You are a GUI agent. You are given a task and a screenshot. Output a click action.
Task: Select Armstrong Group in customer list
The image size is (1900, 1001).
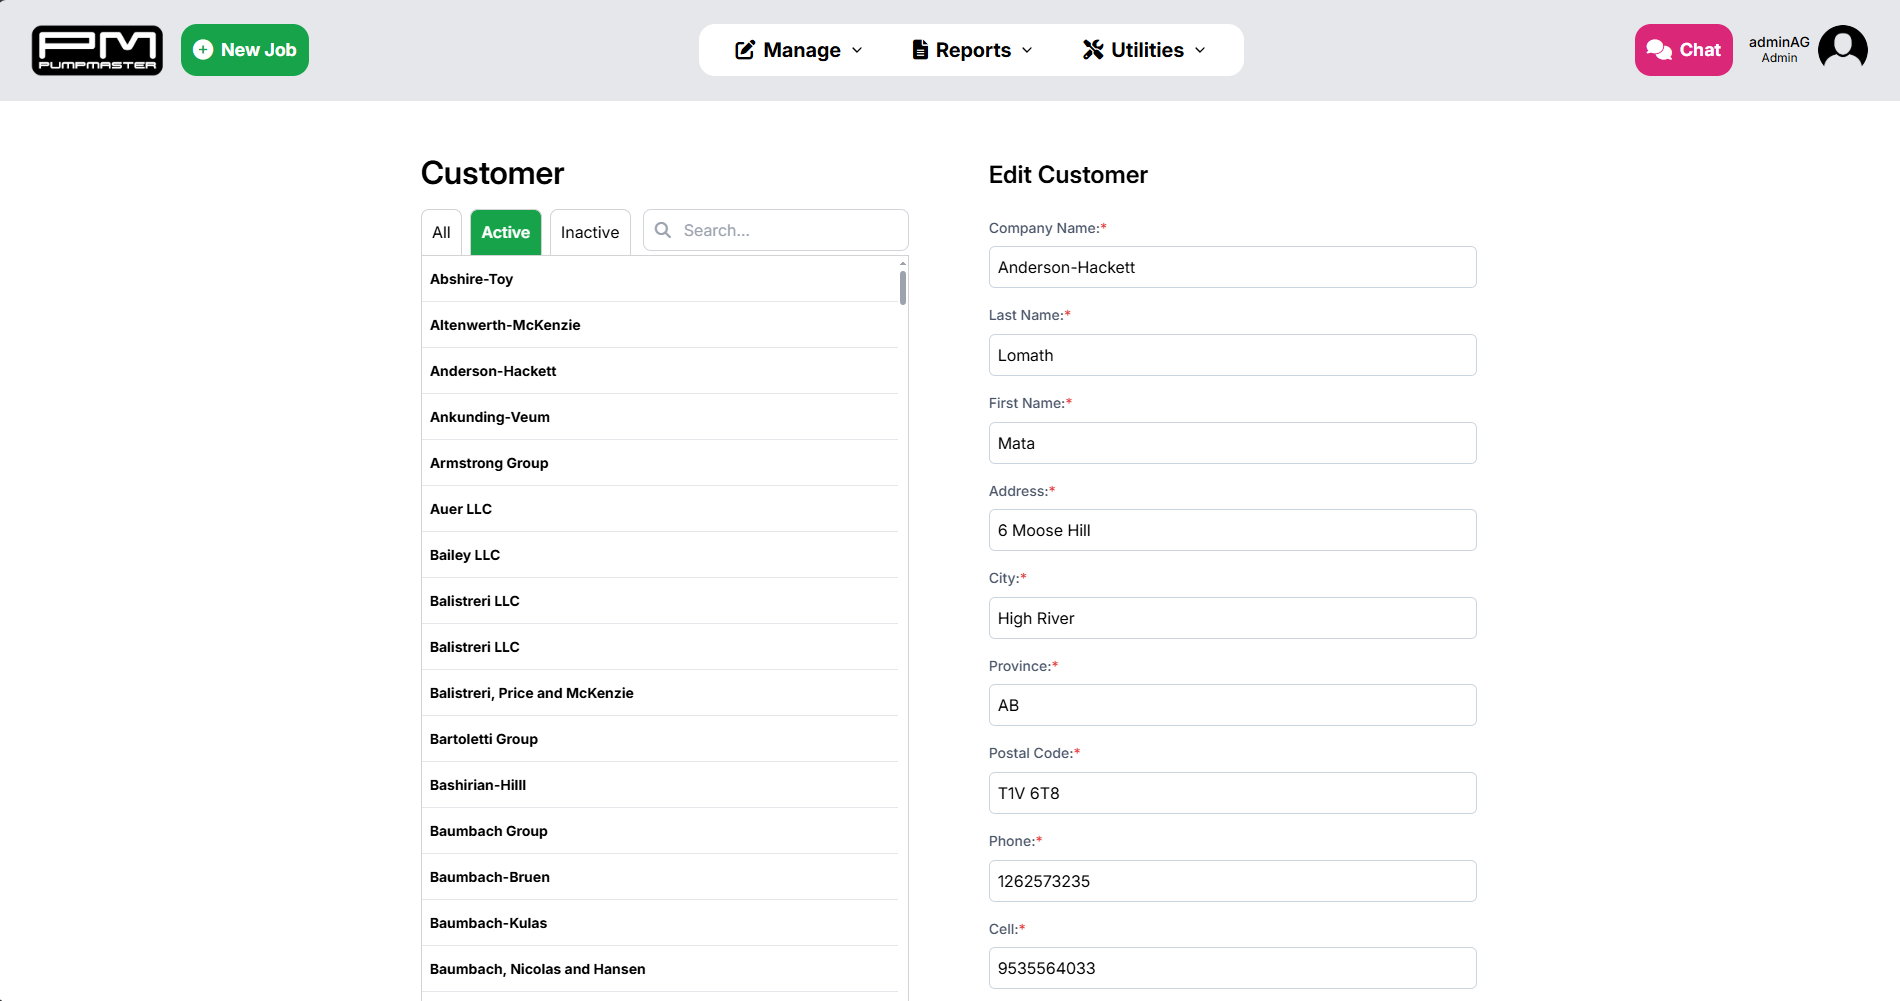[x=489, y=463]
